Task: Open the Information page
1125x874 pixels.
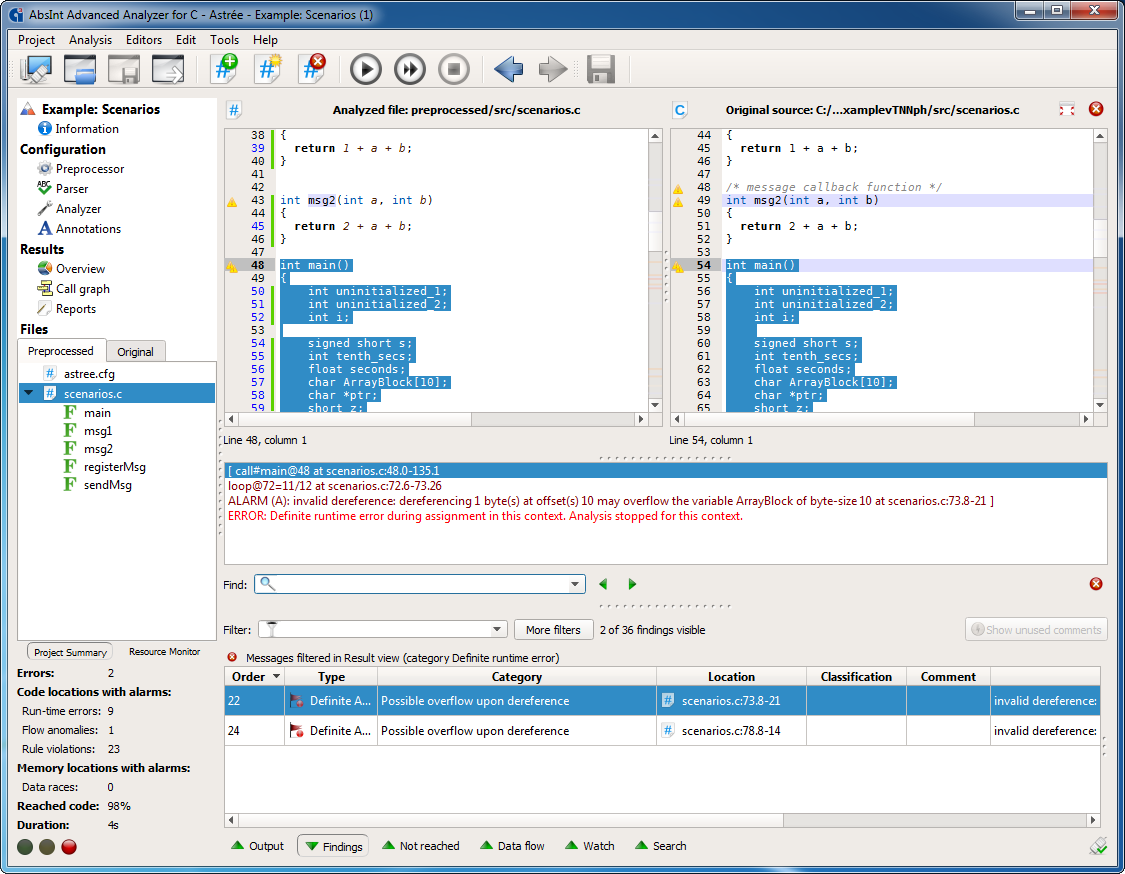Action: 87,129
